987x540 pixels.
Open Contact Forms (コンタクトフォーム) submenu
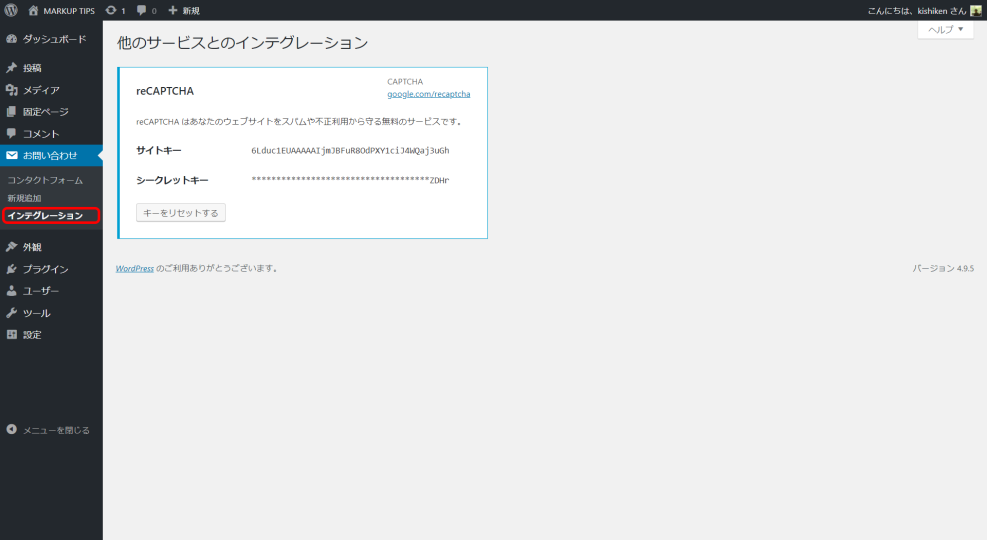coord(45,180)
